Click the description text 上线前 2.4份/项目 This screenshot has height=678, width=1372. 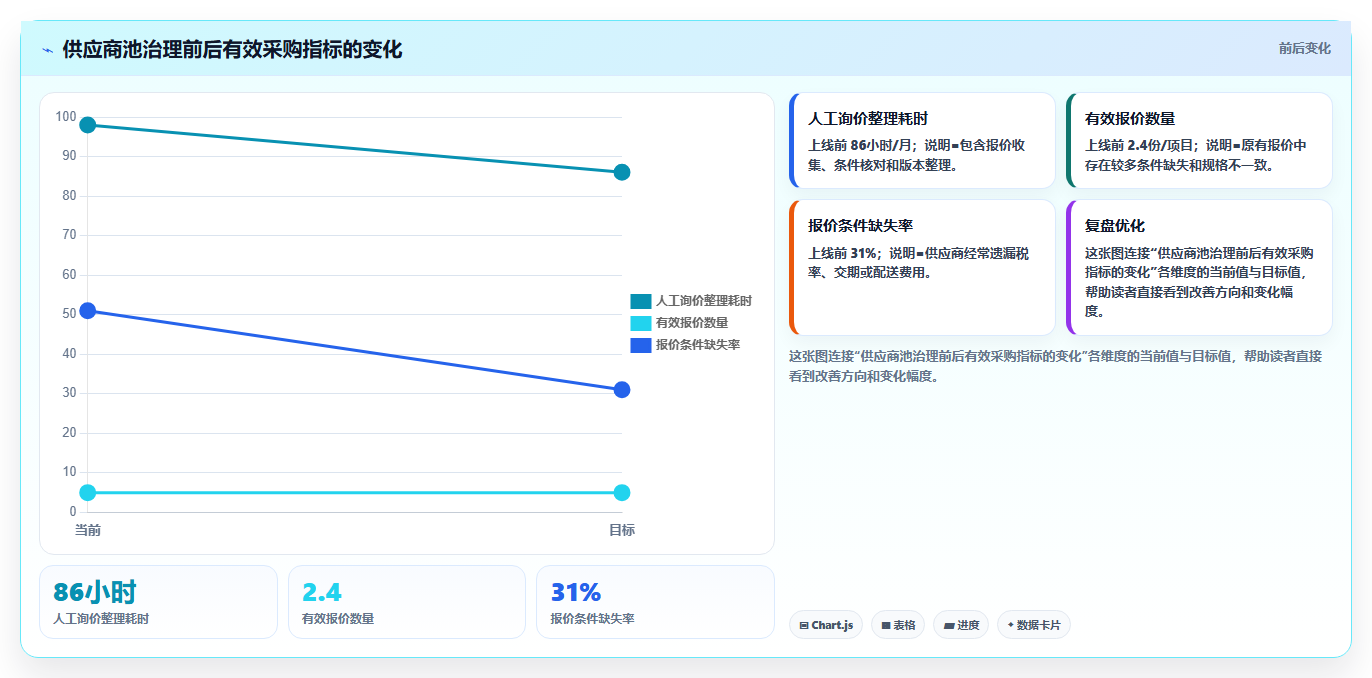[x=1140, y=145]
